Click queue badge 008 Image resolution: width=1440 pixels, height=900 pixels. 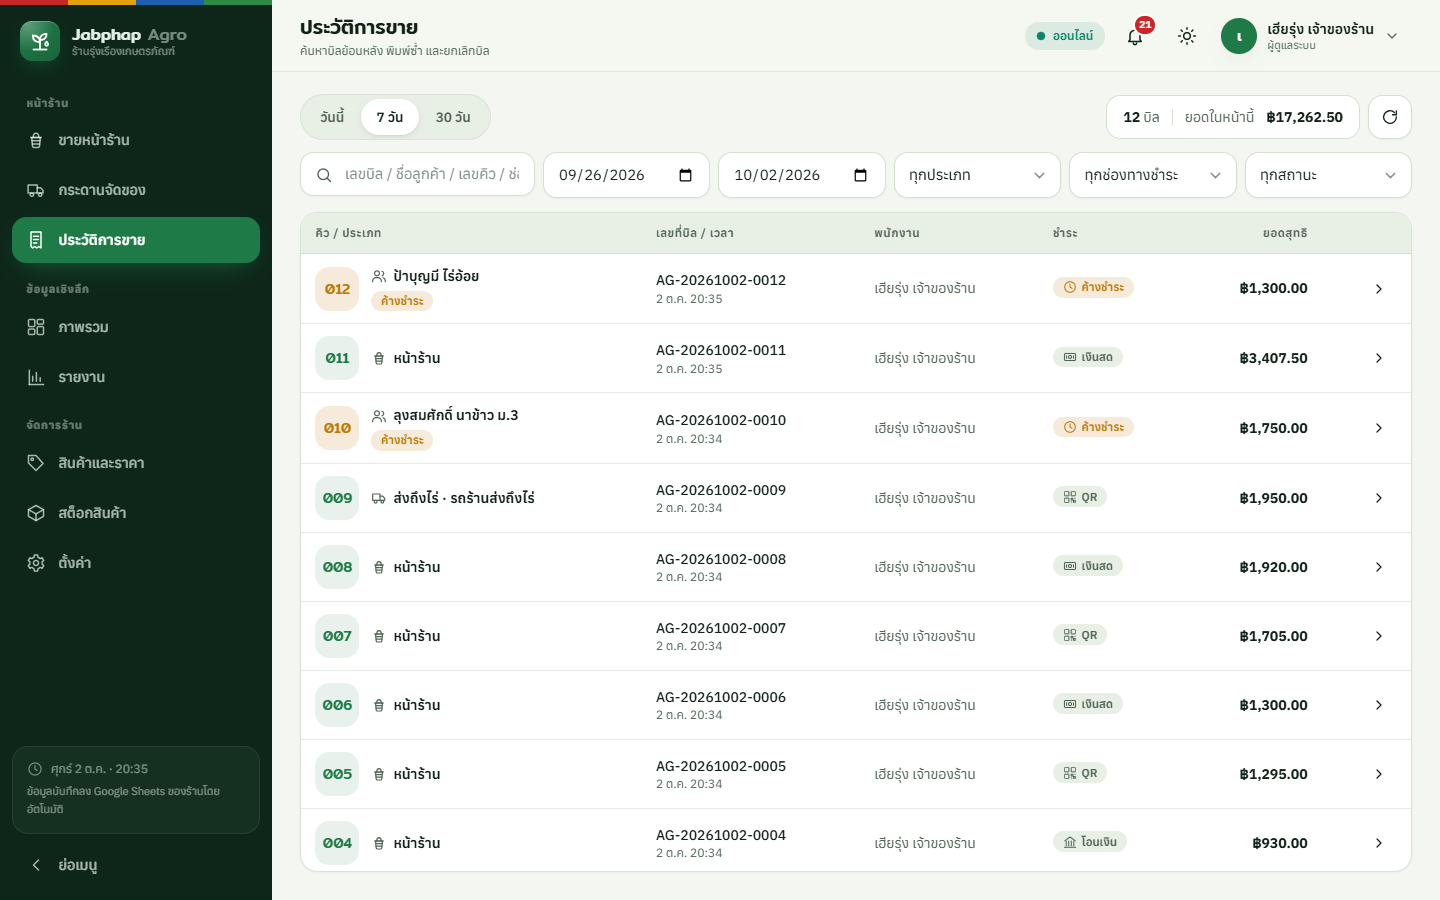(337, 567)
